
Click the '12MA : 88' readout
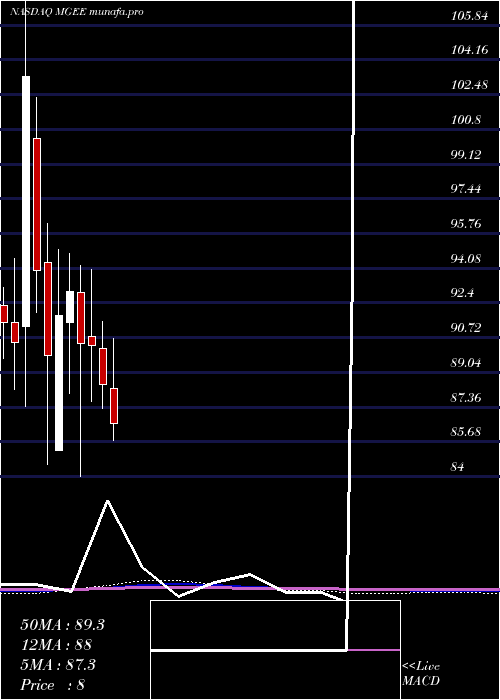[56, 645]
